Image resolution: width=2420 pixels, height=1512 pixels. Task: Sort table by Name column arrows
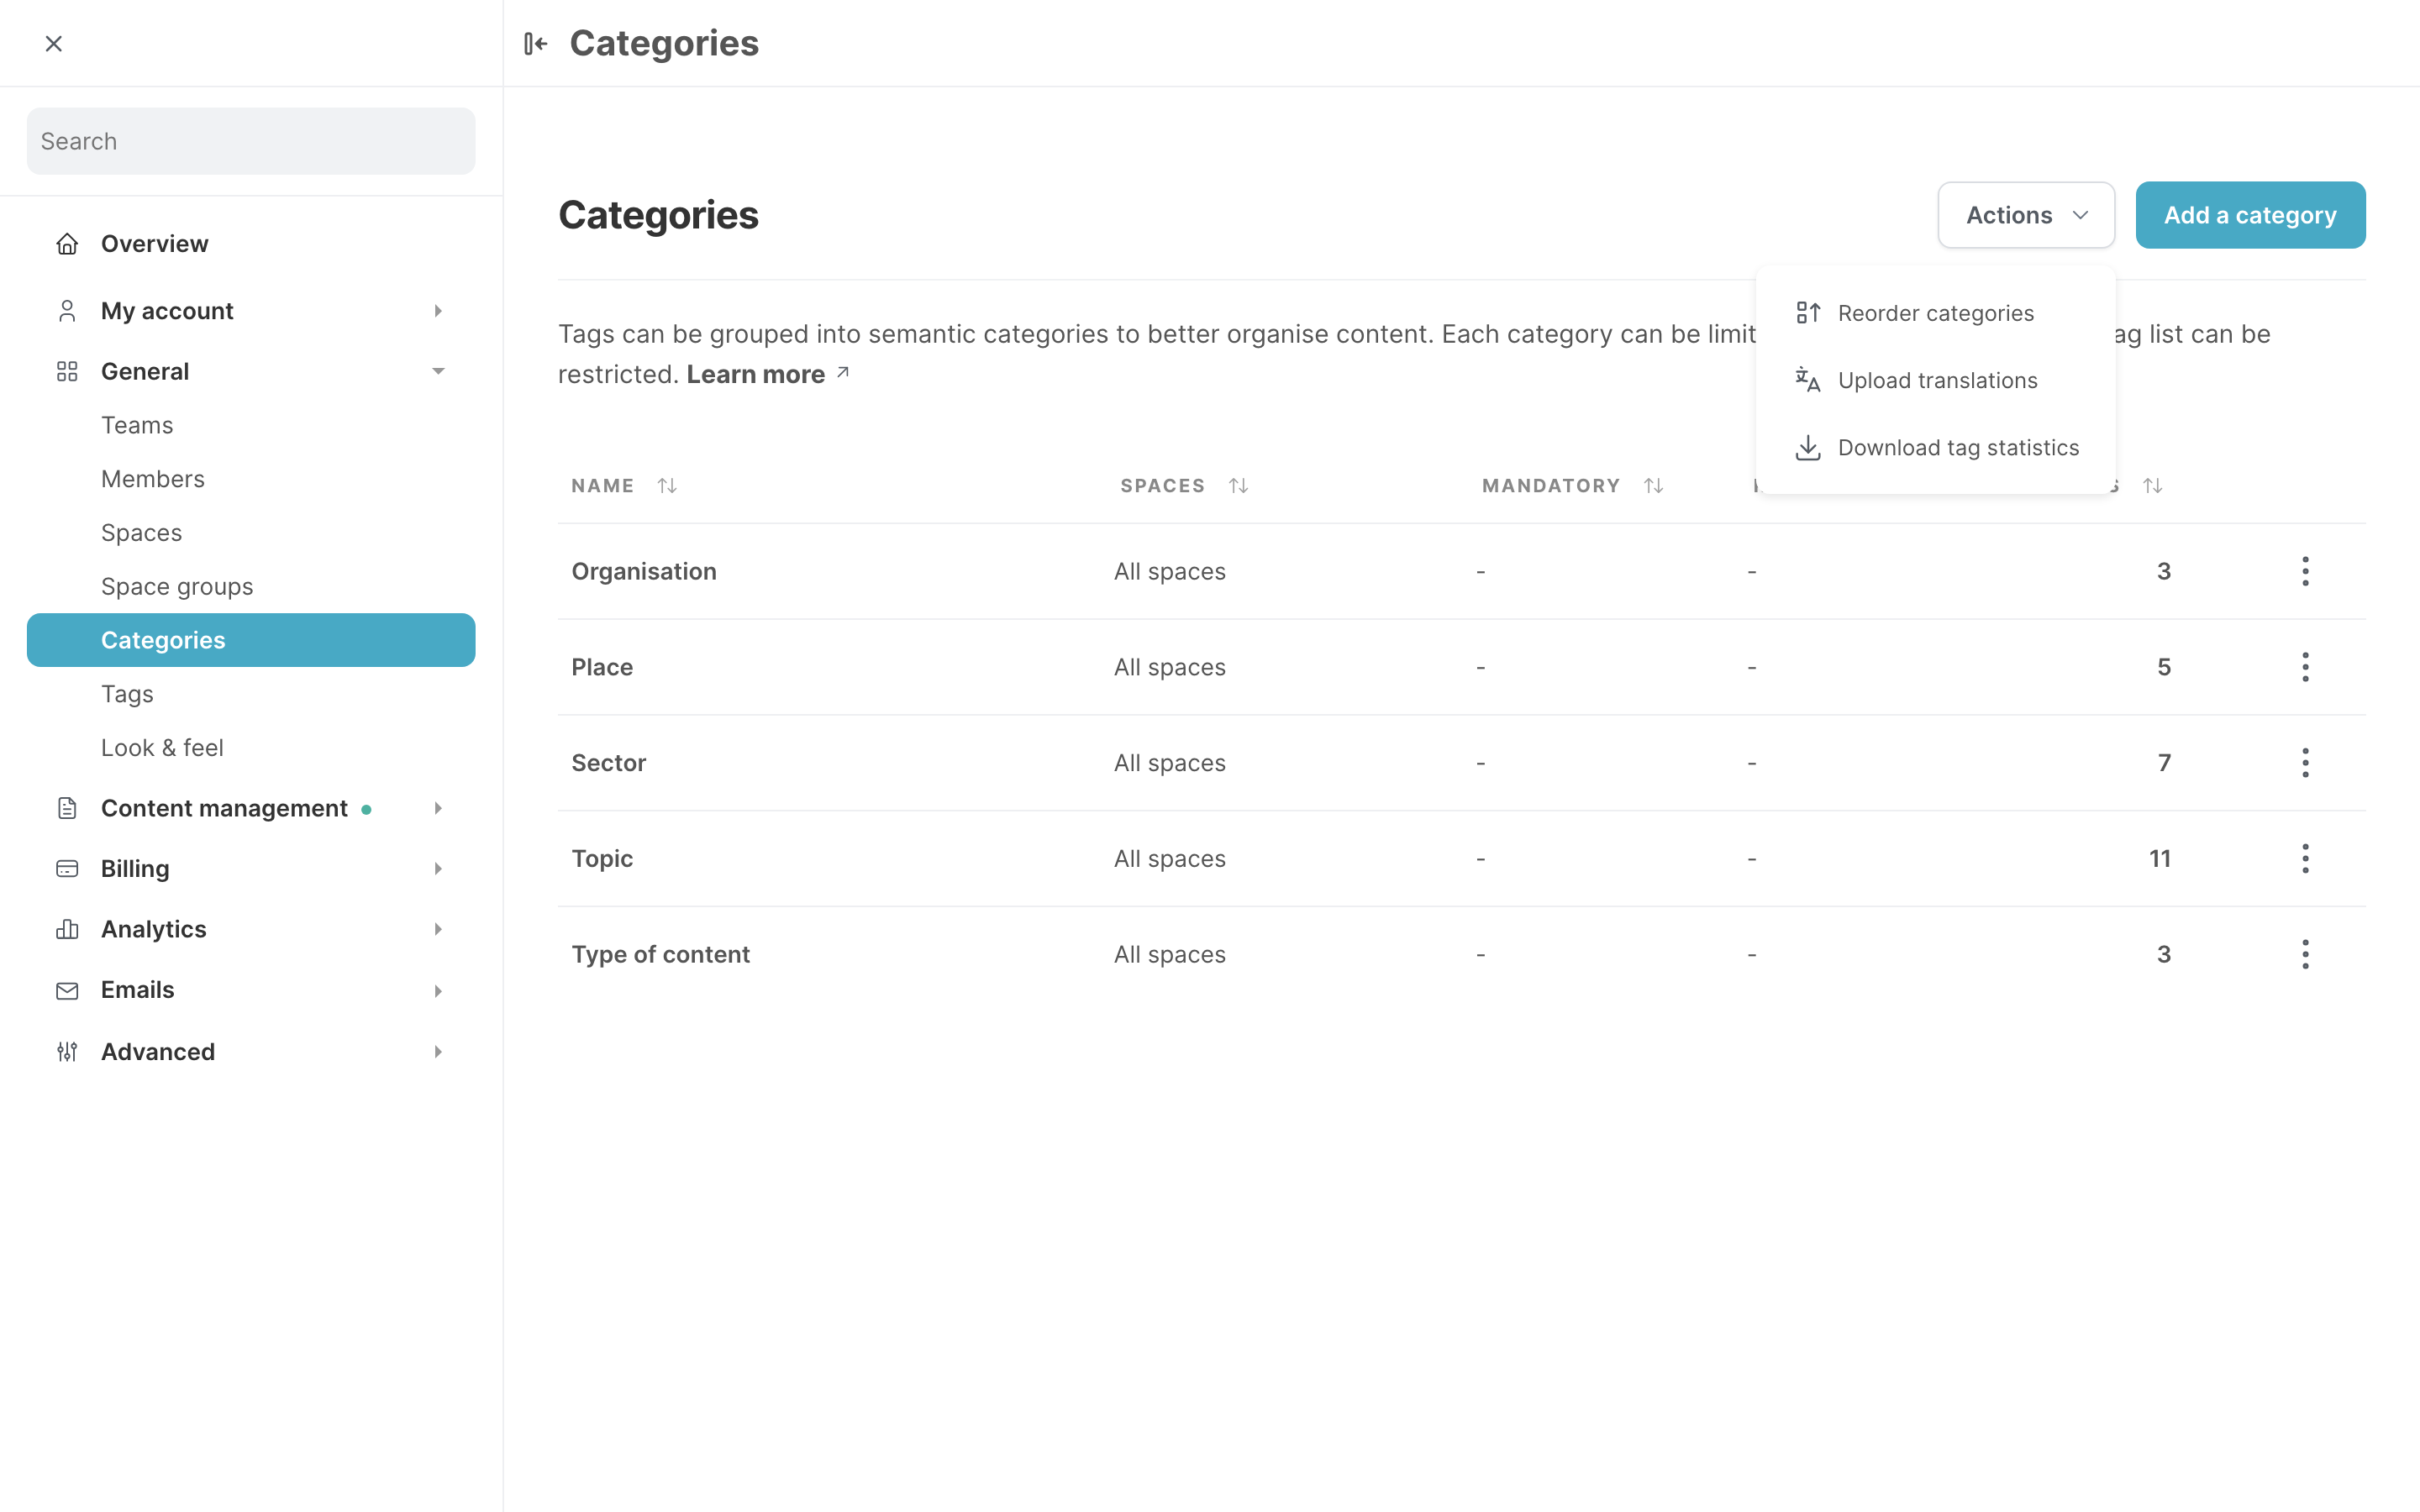(x=667, y=486)
